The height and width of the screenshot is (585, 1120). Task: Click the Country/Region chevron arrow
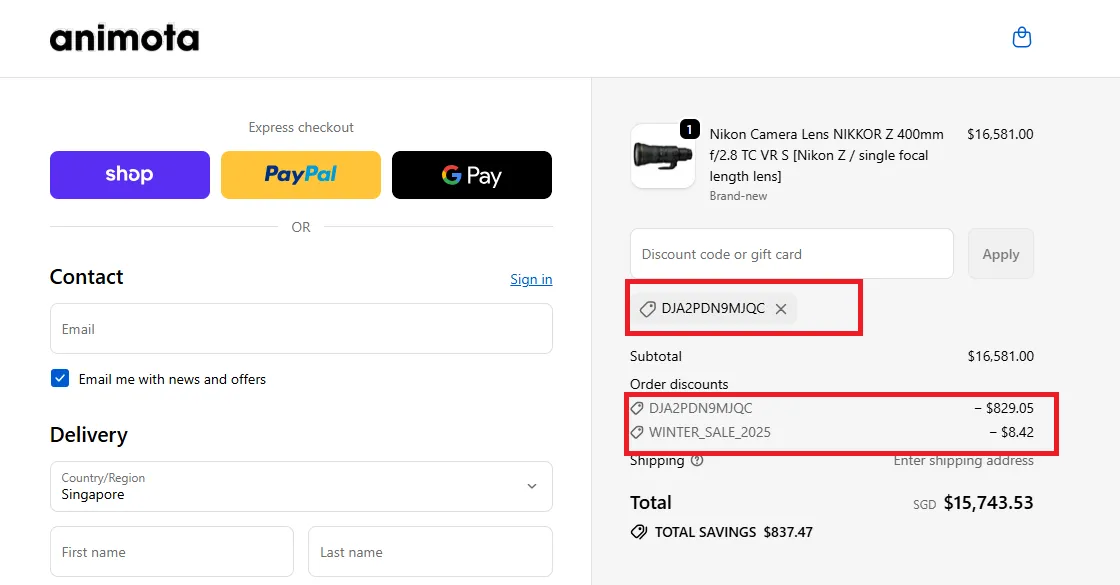tap(531, 486)
